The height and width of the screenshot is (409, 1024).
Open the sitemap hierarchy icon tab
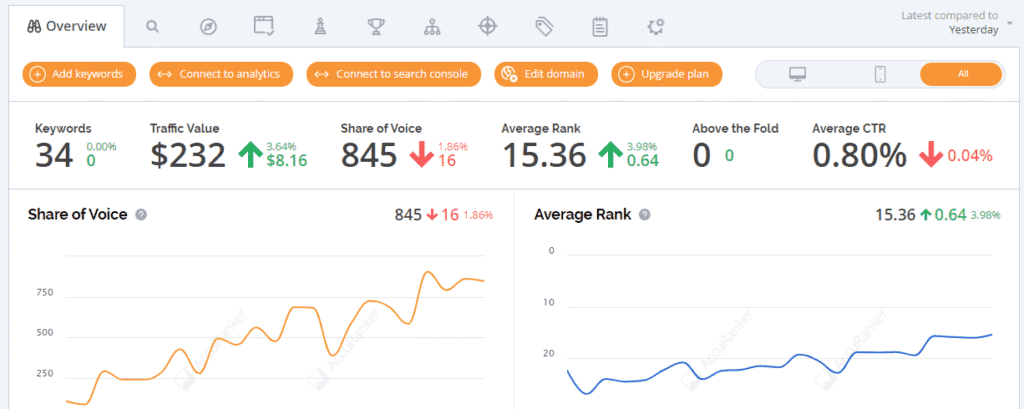click(432, 26)
